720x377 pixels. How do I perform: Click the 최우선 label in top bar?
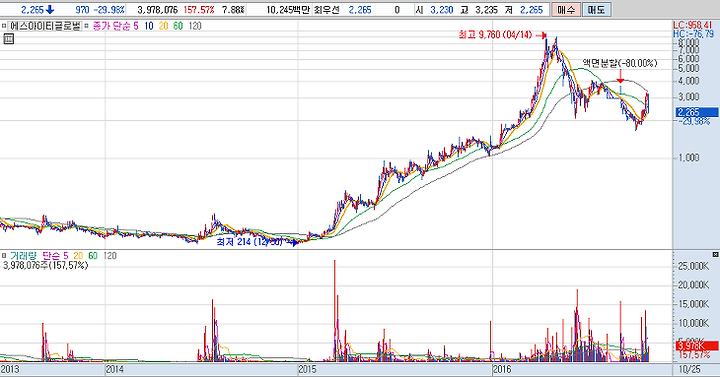pos(326,10)
